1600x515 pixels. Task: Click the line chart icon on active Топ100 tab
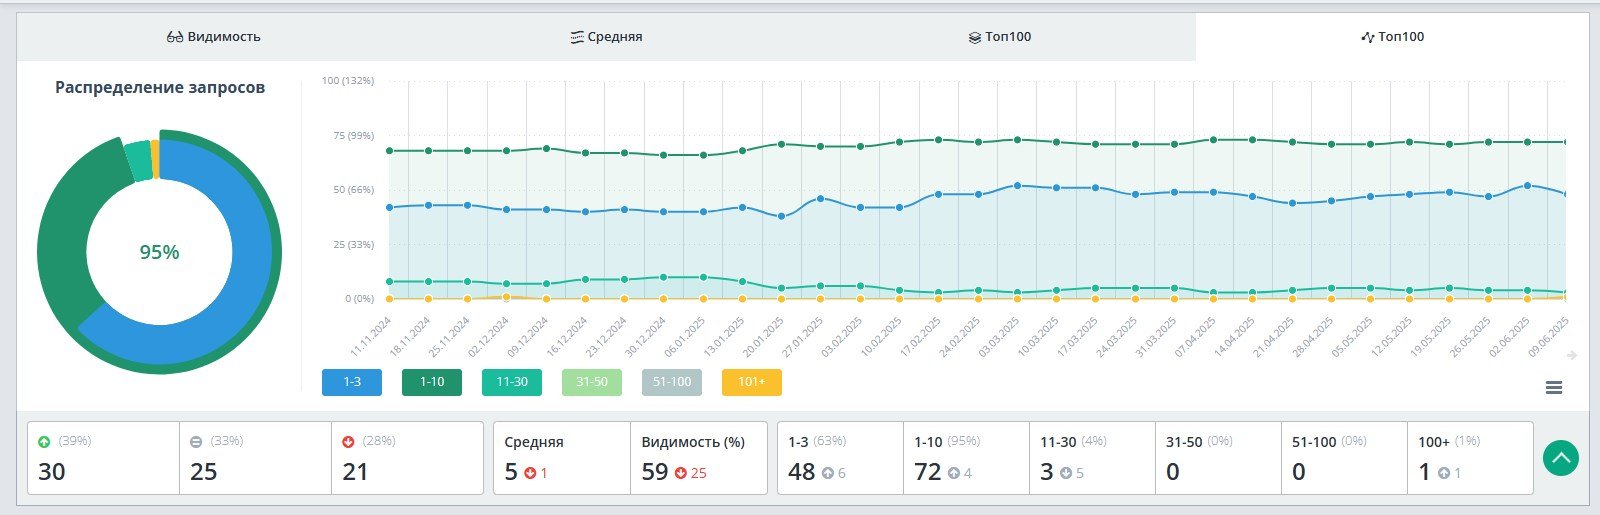tap(1368, 37)
